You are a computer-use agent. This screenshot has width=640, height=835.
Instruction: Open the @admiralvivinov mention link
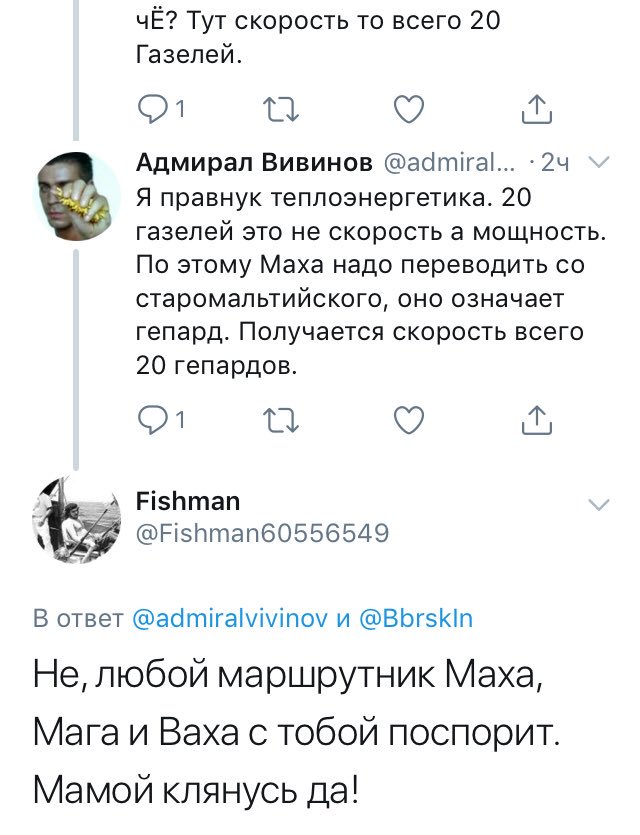[231, 618]
